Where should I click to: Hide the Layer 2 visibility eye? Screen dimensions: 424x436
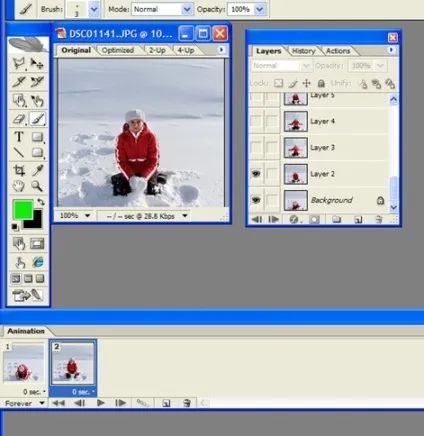click(x=256, y=174)
